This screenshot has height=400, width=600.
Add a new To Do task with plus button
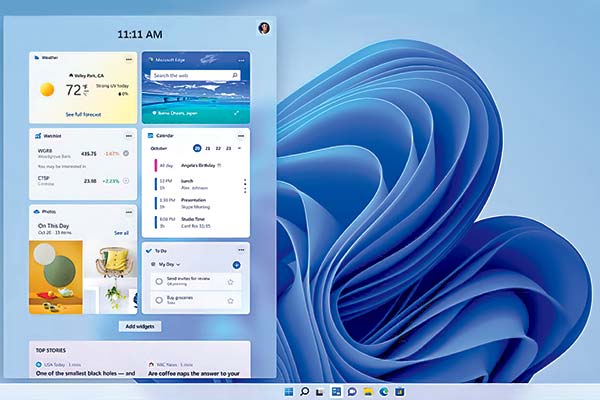pyautogui.click(x=236, y=265)
